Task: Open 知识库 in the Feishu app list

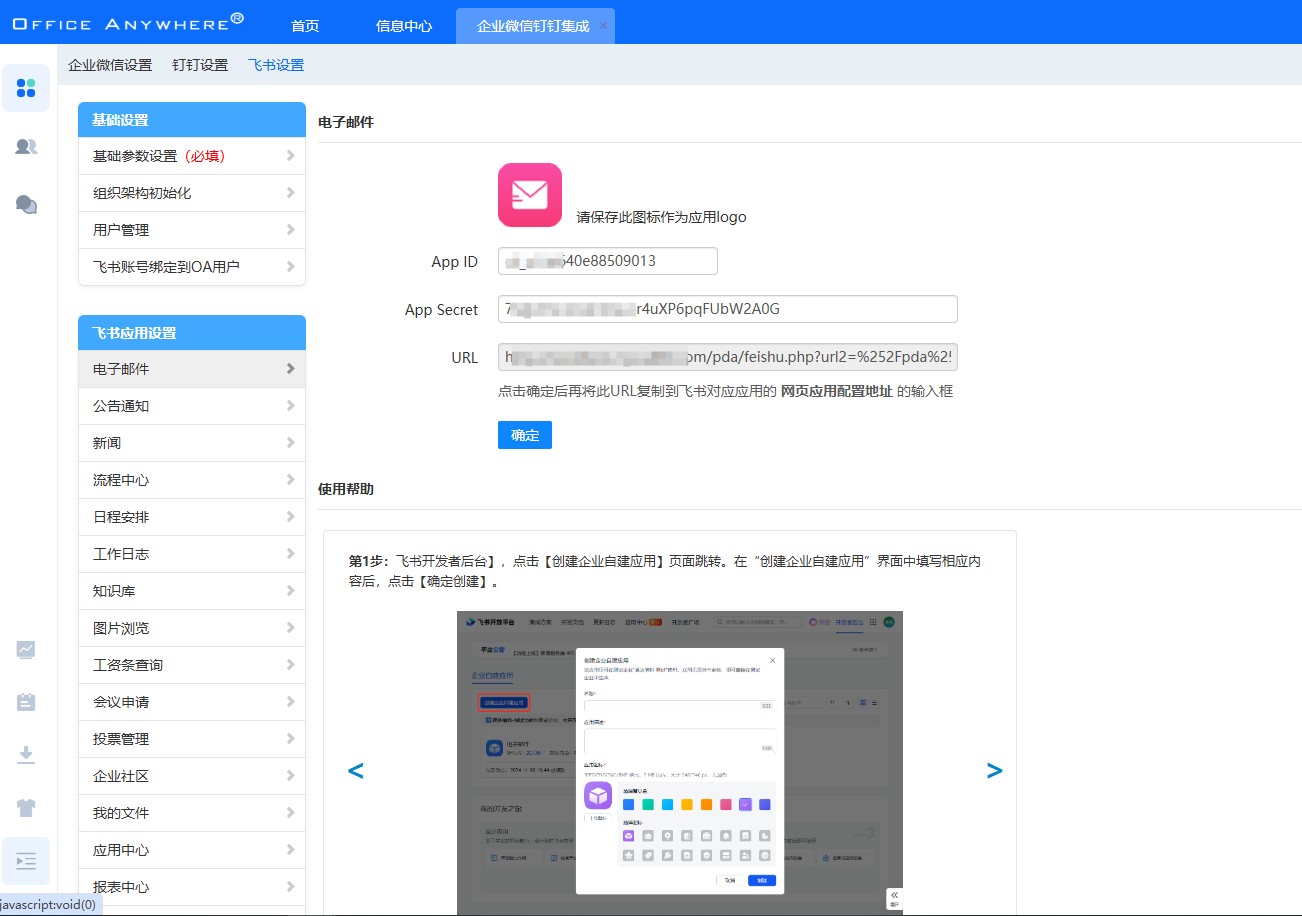Action: pyautogui.click(x=192, y=591)
